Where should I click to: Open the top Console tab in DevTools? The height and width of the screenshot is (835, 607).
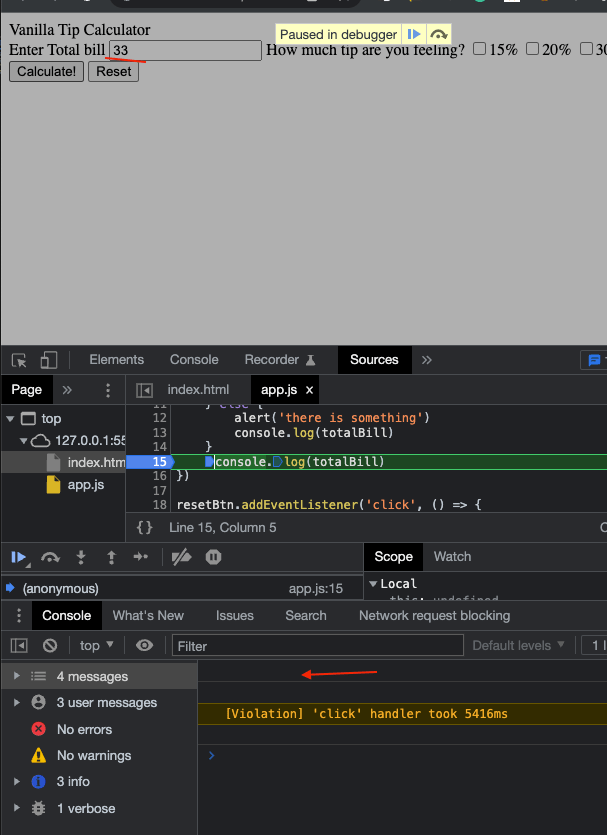(x=194, y=360)
